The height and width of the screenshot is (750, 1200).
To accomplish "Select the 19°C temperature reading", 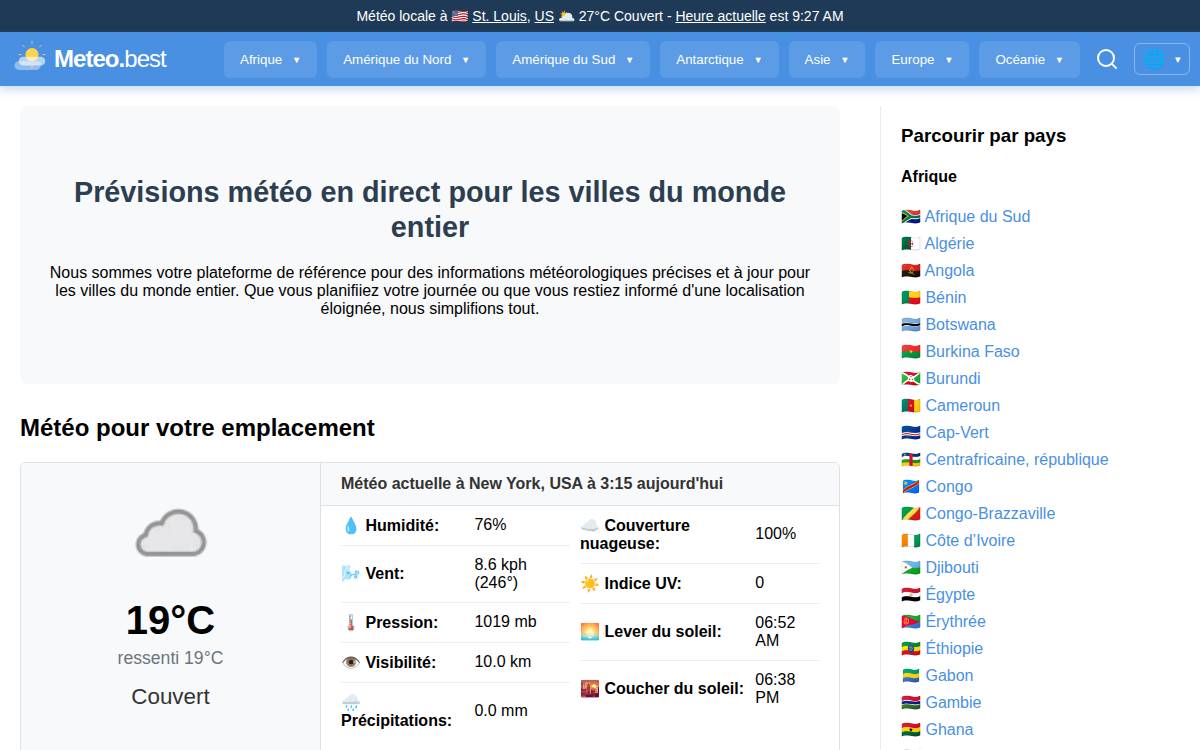I will [170, 620].
